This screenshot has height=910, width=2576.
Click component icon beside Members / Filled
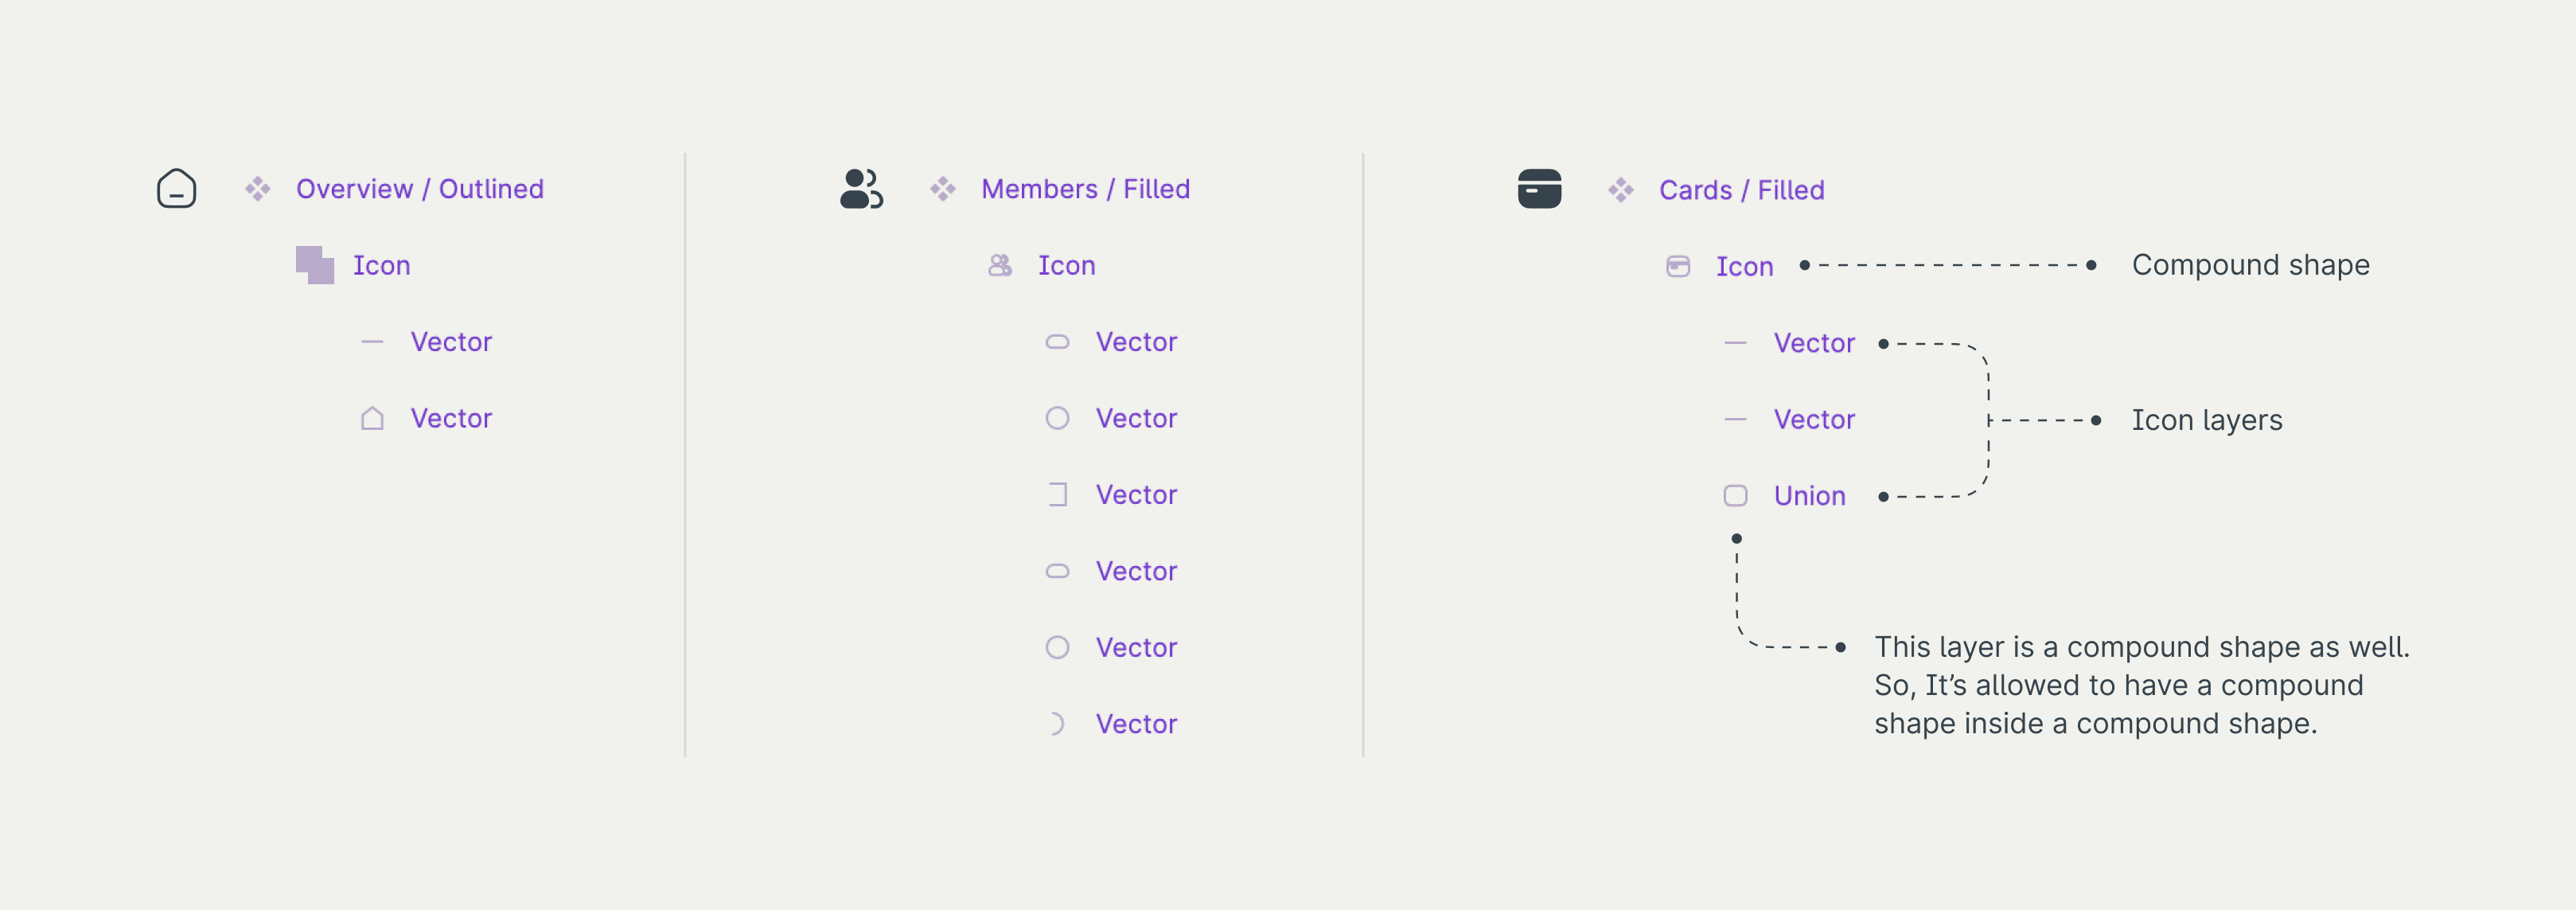(943, 189)
